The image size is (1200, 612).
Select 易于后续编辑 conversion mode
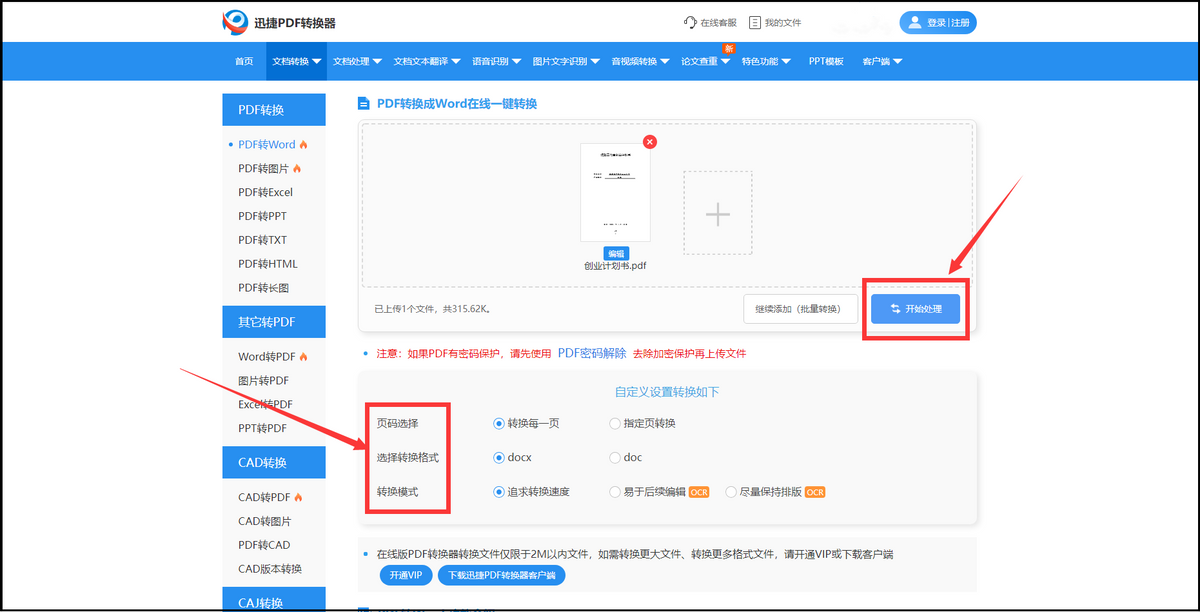coord(615,492)
